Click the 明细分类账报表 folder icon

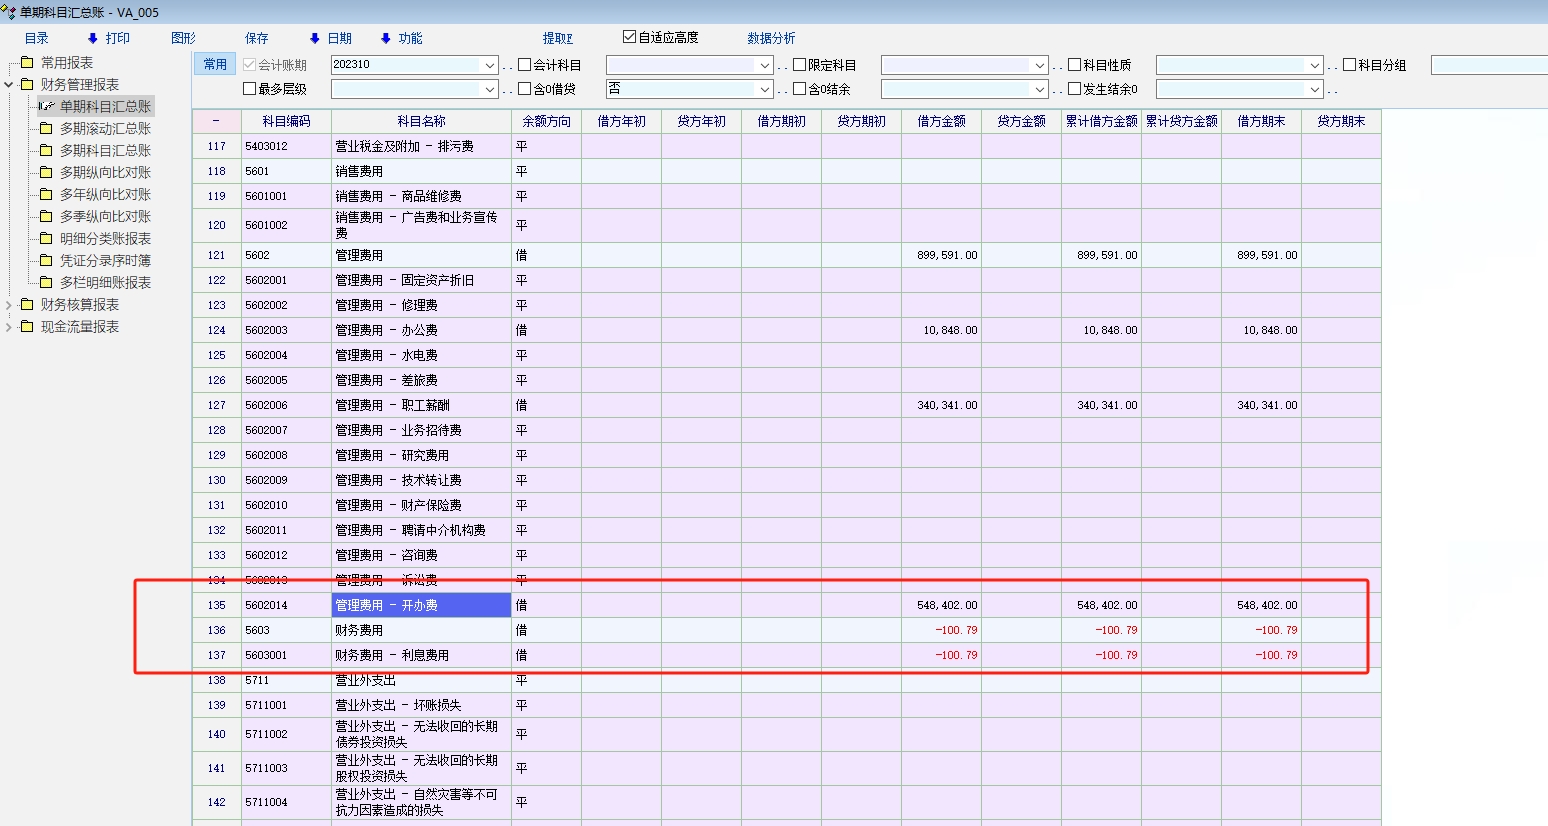tap(46, 239)
